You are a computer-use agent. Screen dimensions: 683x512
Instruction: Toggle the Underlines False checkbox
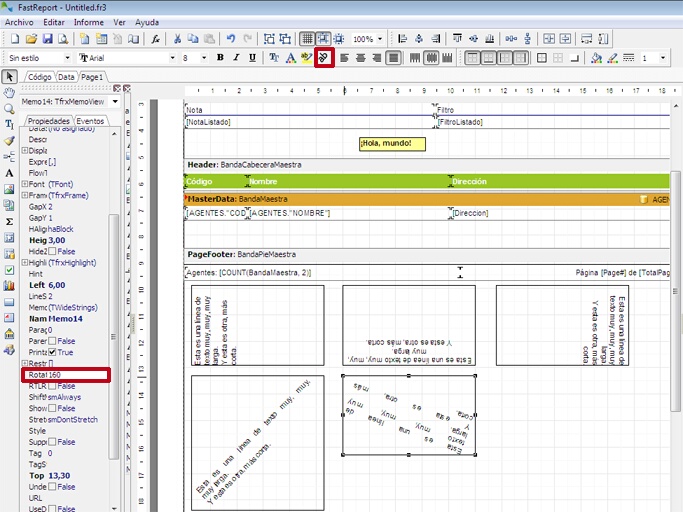click(x=52, y=487)
